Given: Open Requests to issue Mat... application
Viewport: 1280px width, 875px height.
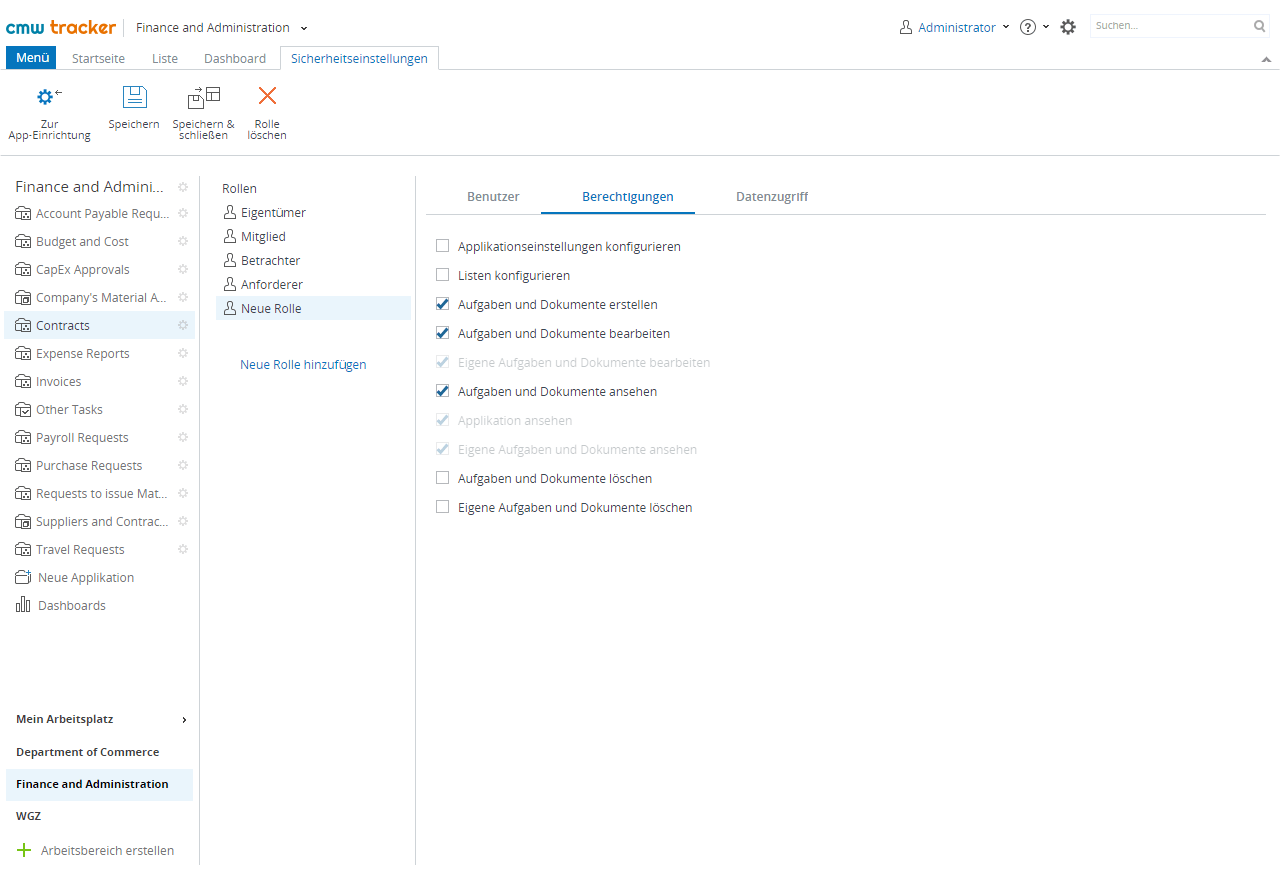Looking at the screenshot, I should 102,493.
